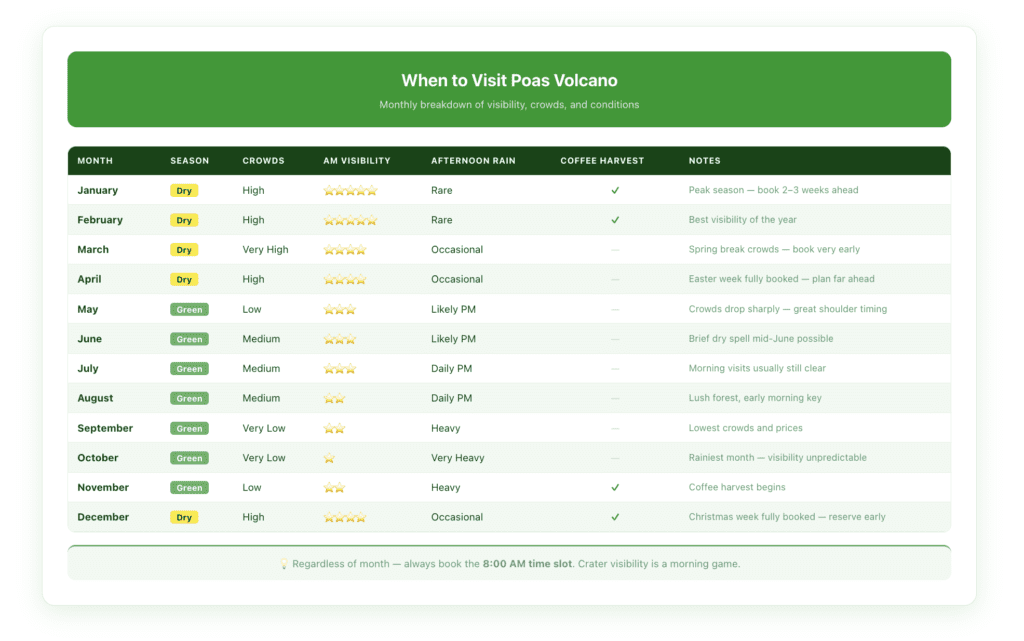Click the 'When to Visit Poas Volcano' title banner
Image resolution: width=1024 pixels, height=641 pixels.
(x=509, y=80)
